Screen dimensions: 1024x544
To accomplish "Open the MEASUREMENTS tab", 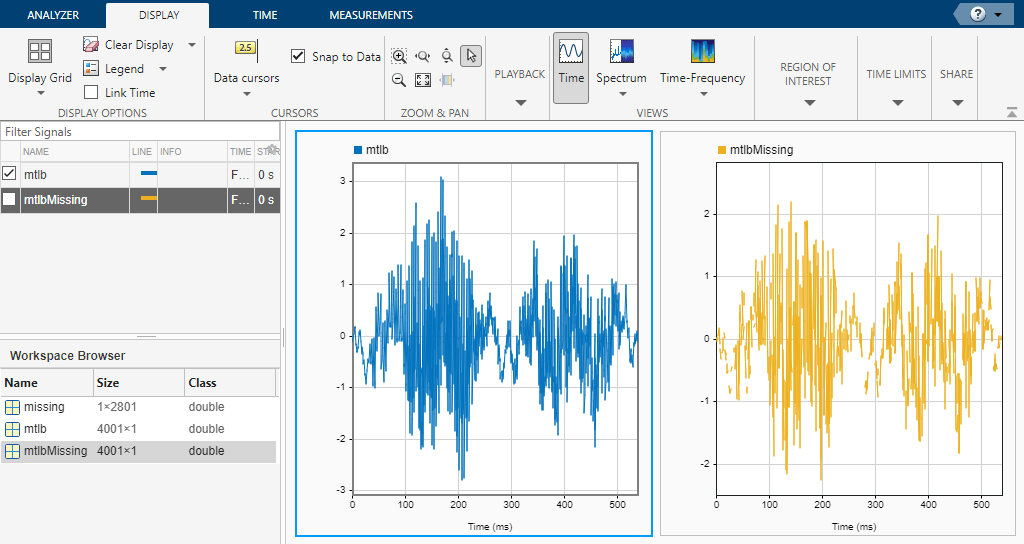I will coord(370,14).
